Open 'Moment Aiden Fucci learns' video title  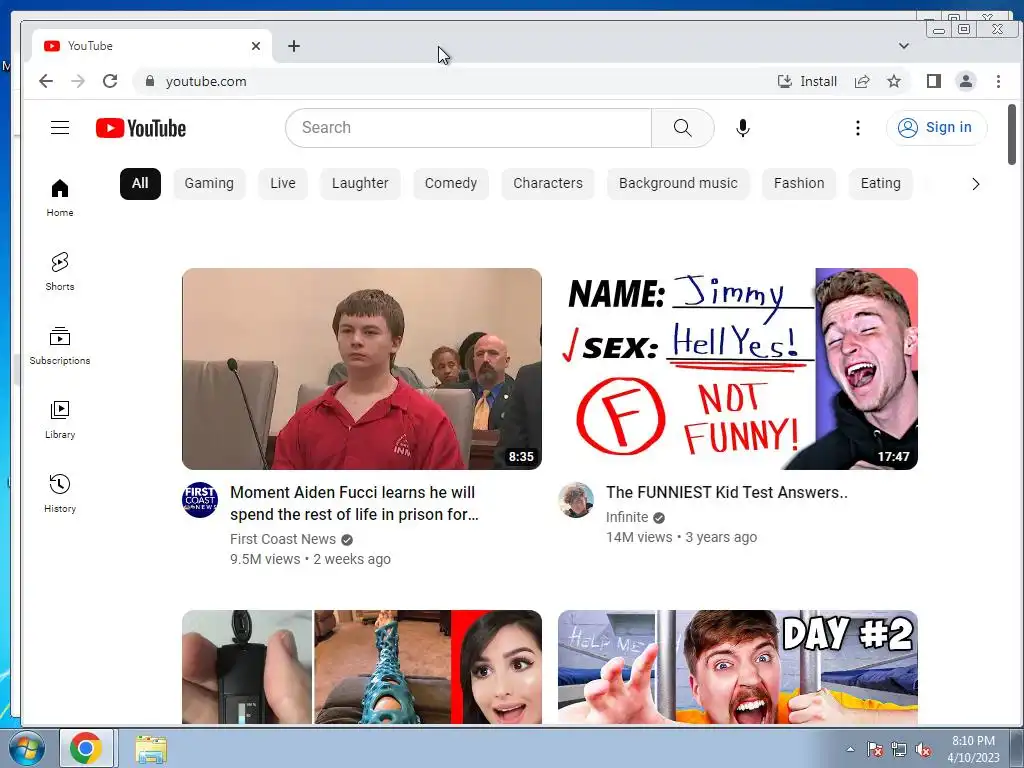pyautogui.click(x=354, y=504)
